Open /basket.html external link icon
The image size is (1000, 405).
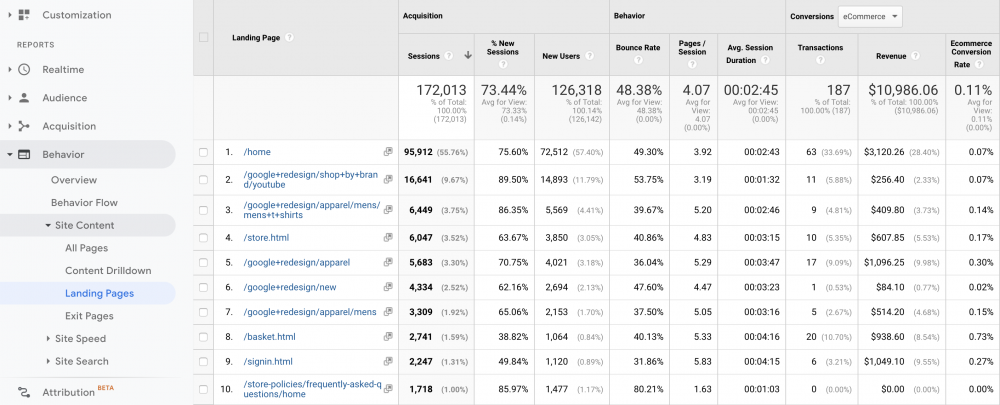coord(388,338)
